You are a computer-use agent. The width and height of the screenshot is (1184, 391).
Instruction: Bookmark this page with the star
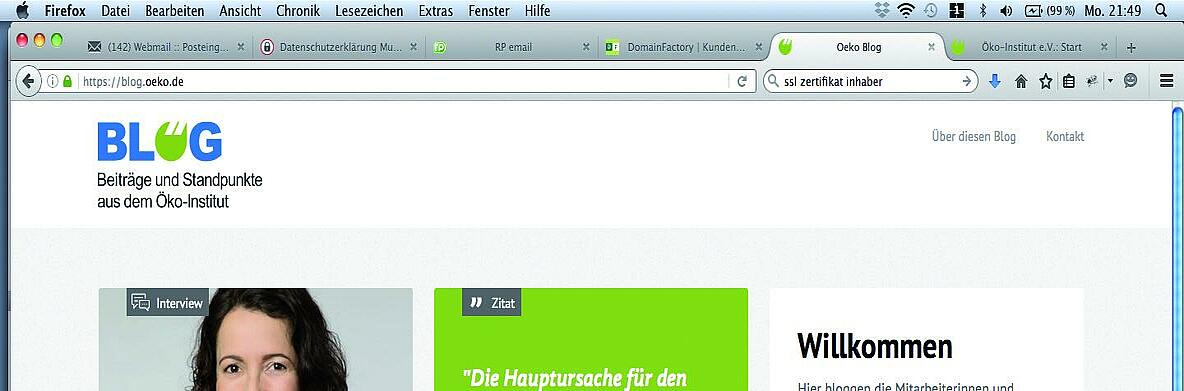click(1045, 82)
